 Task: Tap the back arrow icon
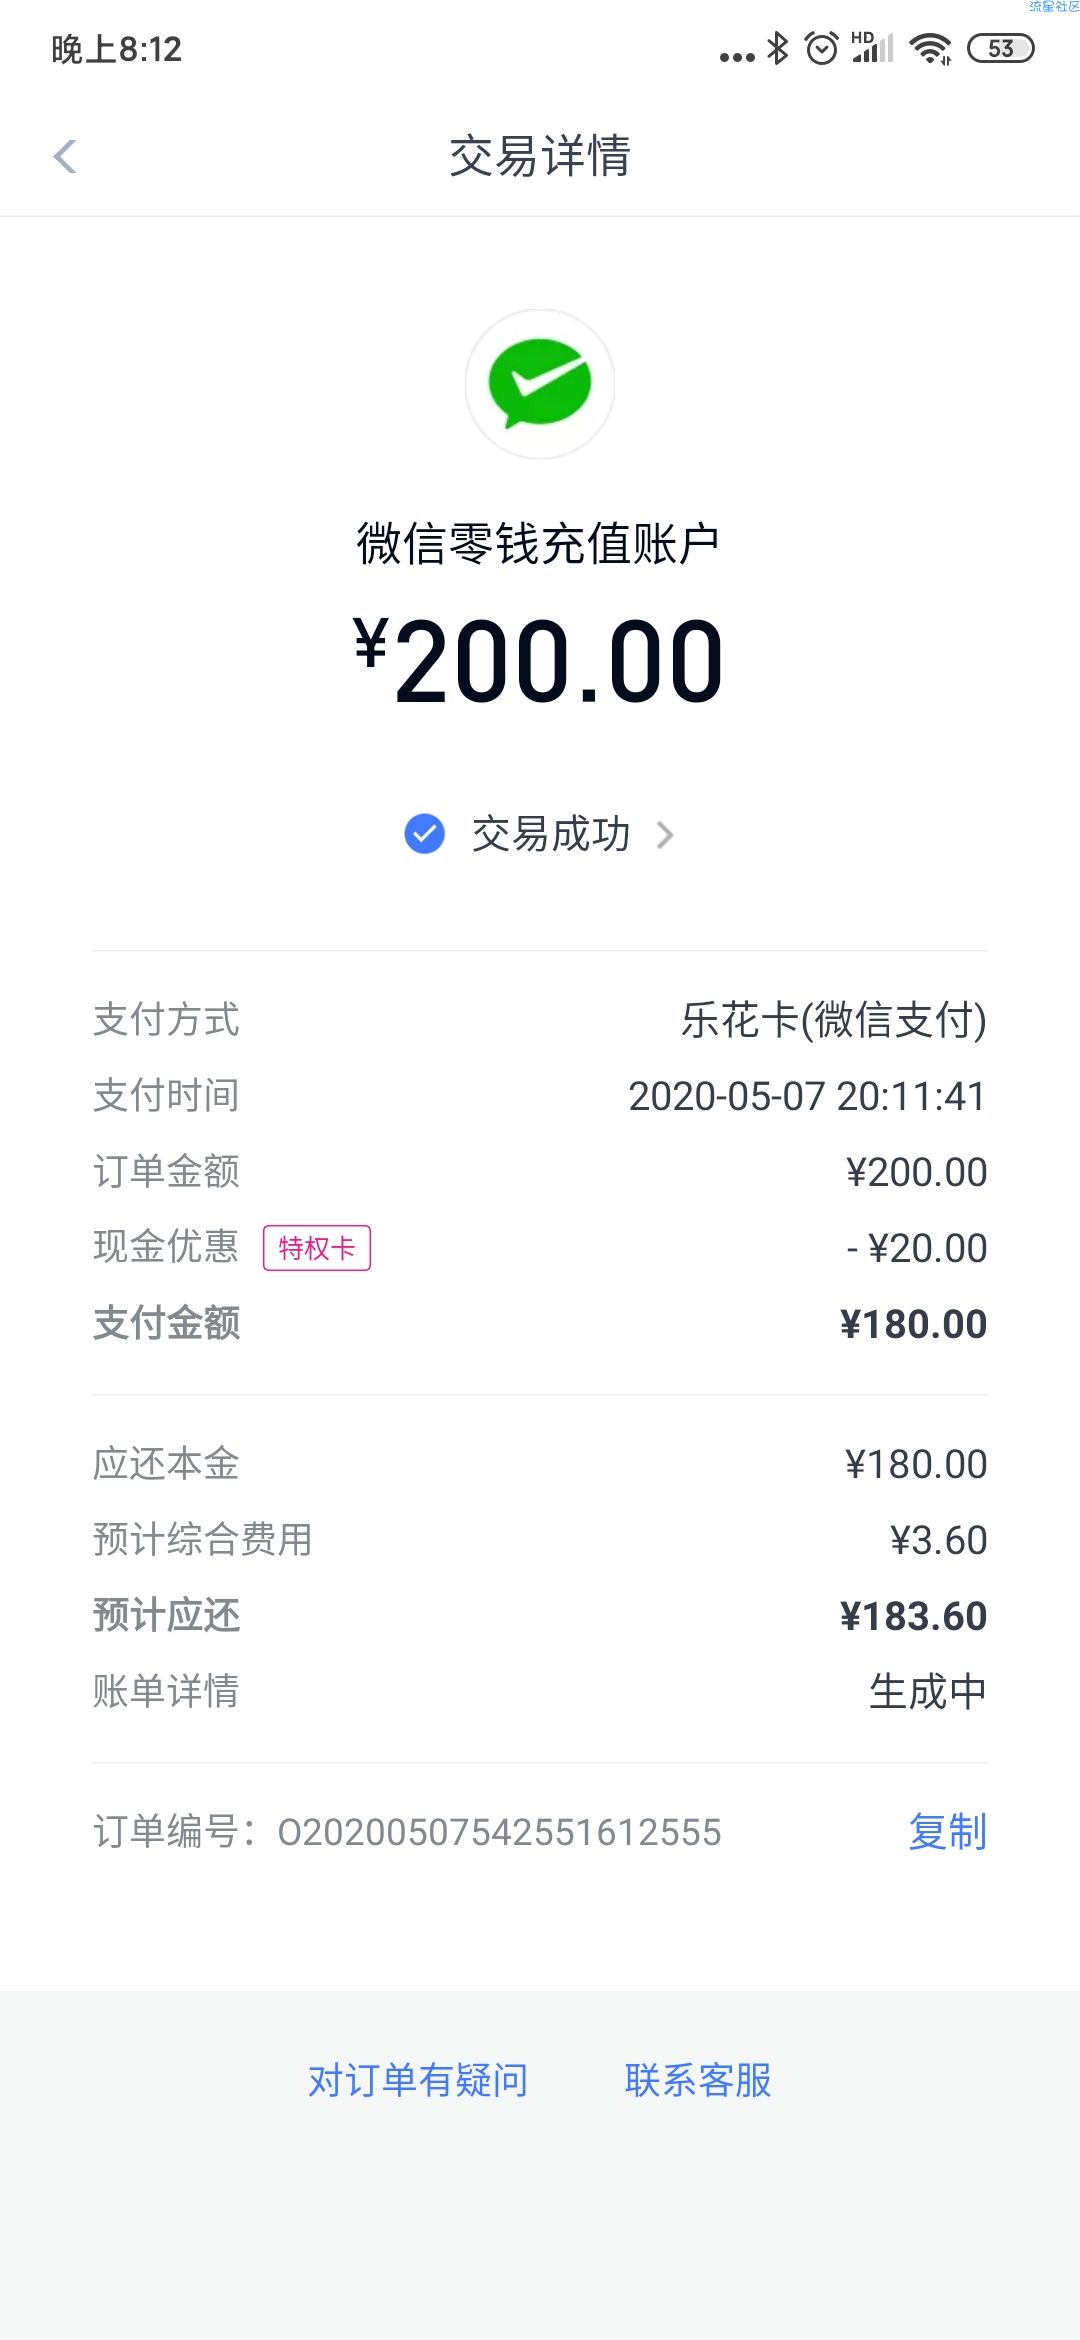[65, 156]
